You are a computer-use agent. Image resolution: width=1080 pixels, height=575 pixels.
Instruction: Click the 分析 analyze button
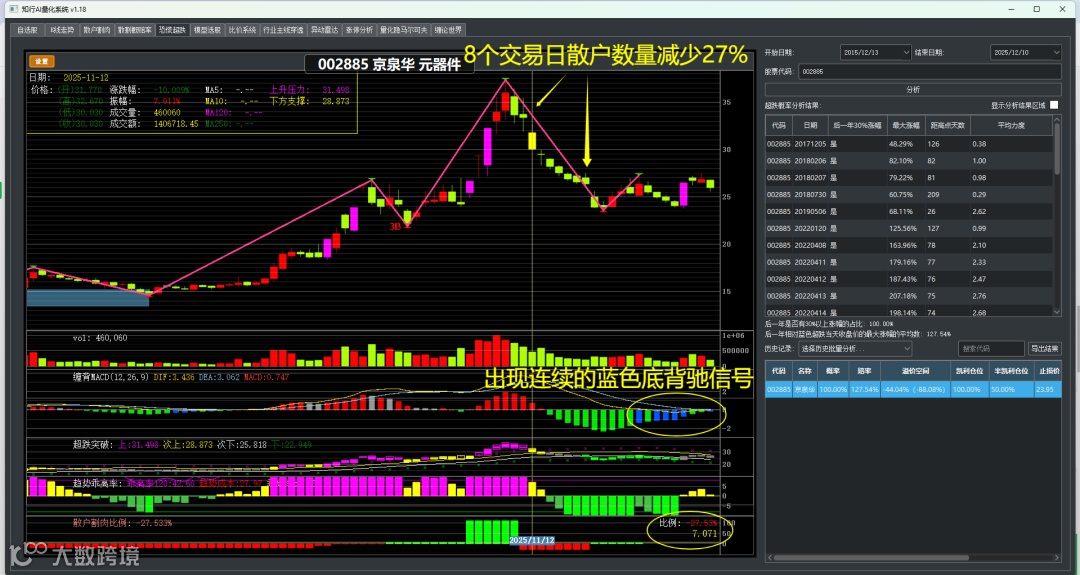[913, 90]
